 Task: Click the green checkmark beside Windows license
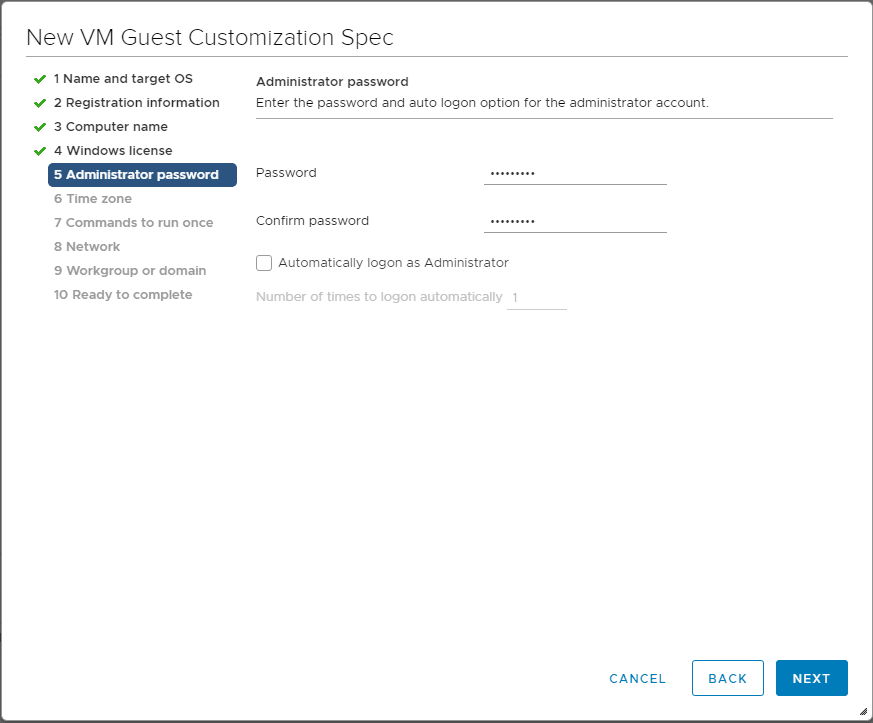tap(40, 151)
